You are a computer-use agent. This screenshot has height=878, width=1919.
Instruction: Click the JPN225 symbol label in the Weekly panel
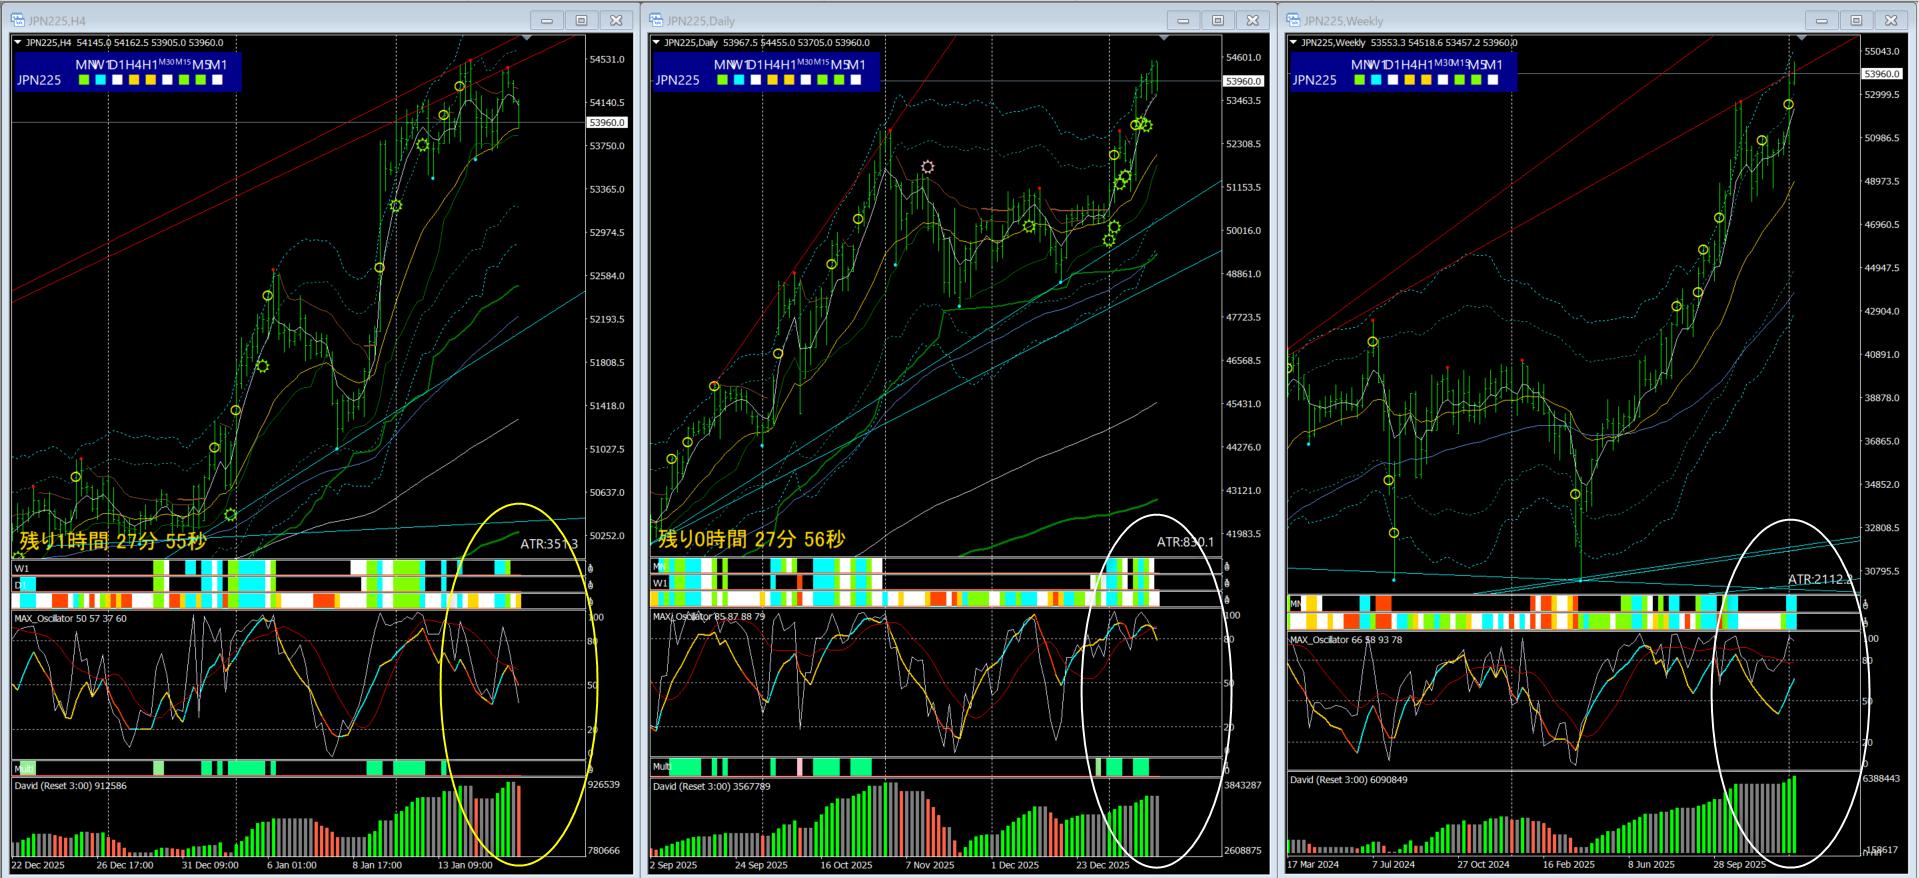tap(1314, 80)
